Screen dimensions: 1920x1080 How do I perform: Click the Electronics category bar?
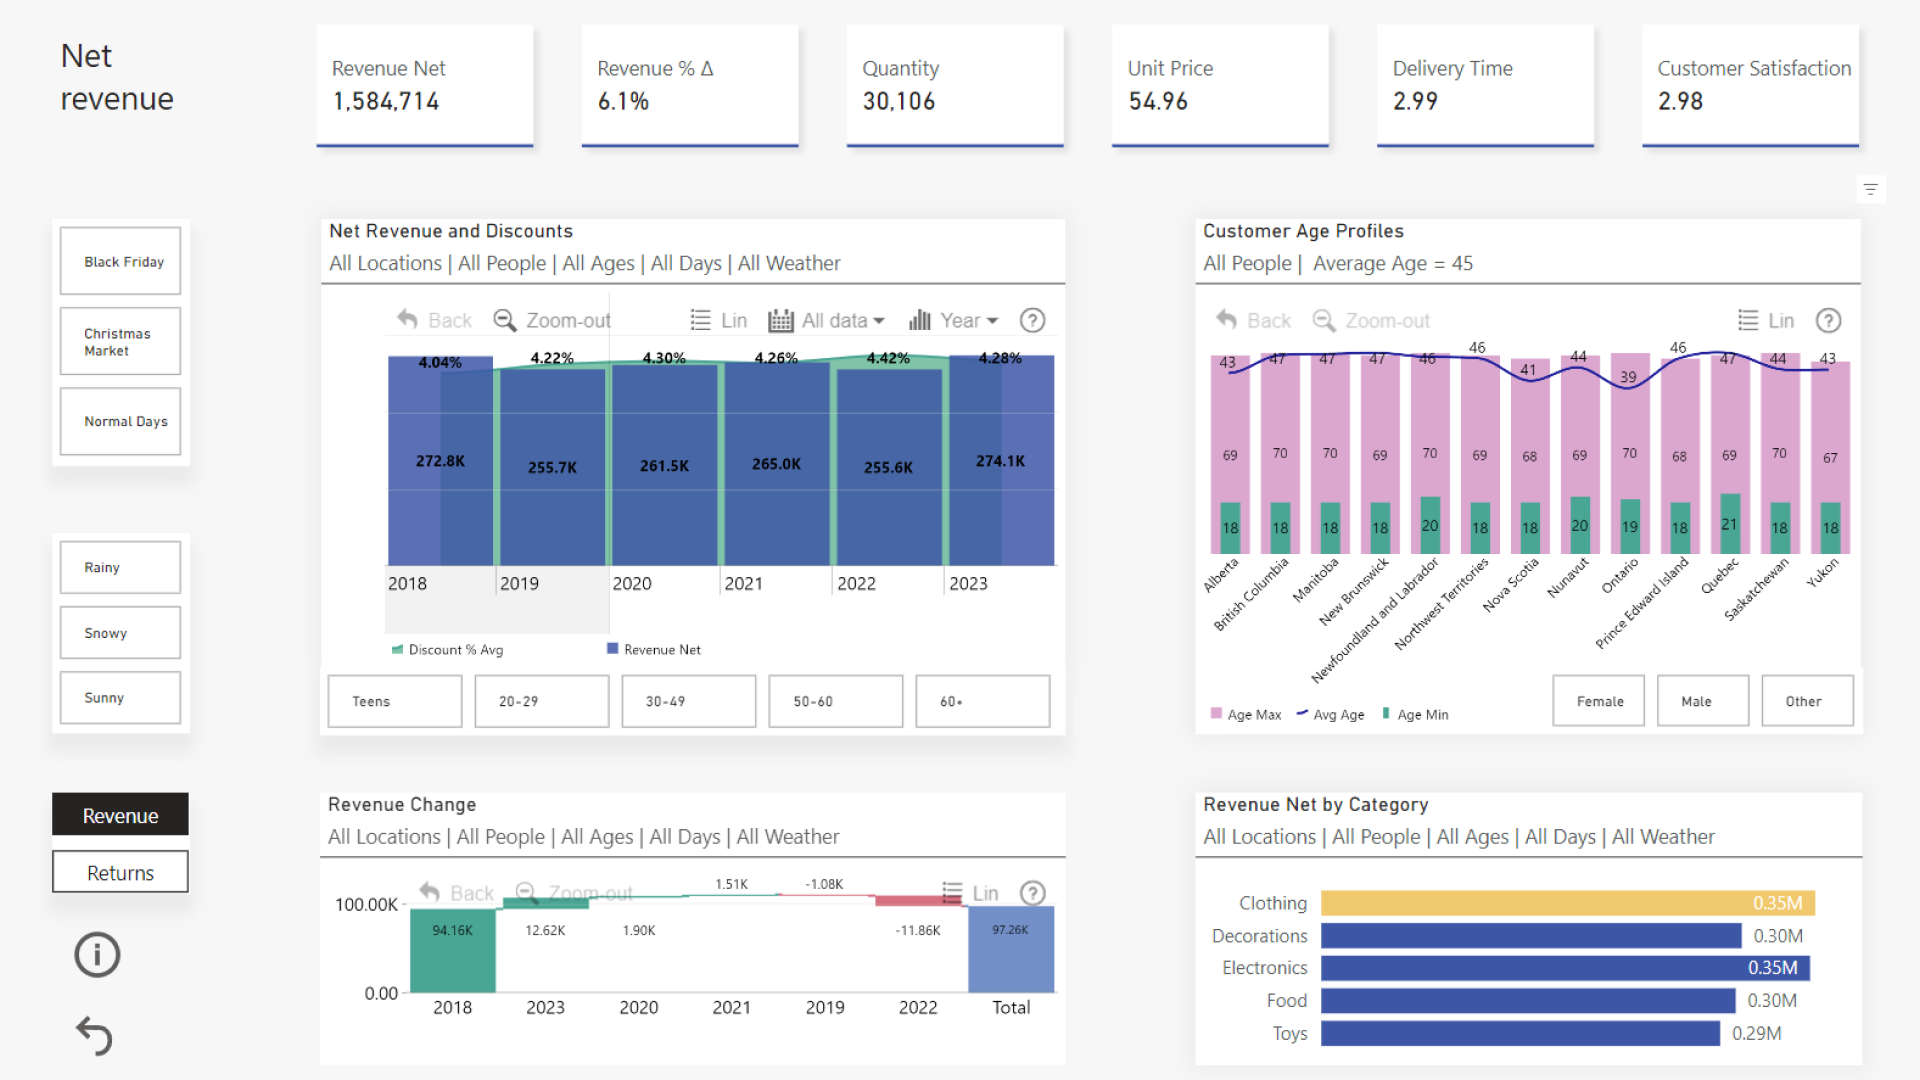tap(1565, 968)
